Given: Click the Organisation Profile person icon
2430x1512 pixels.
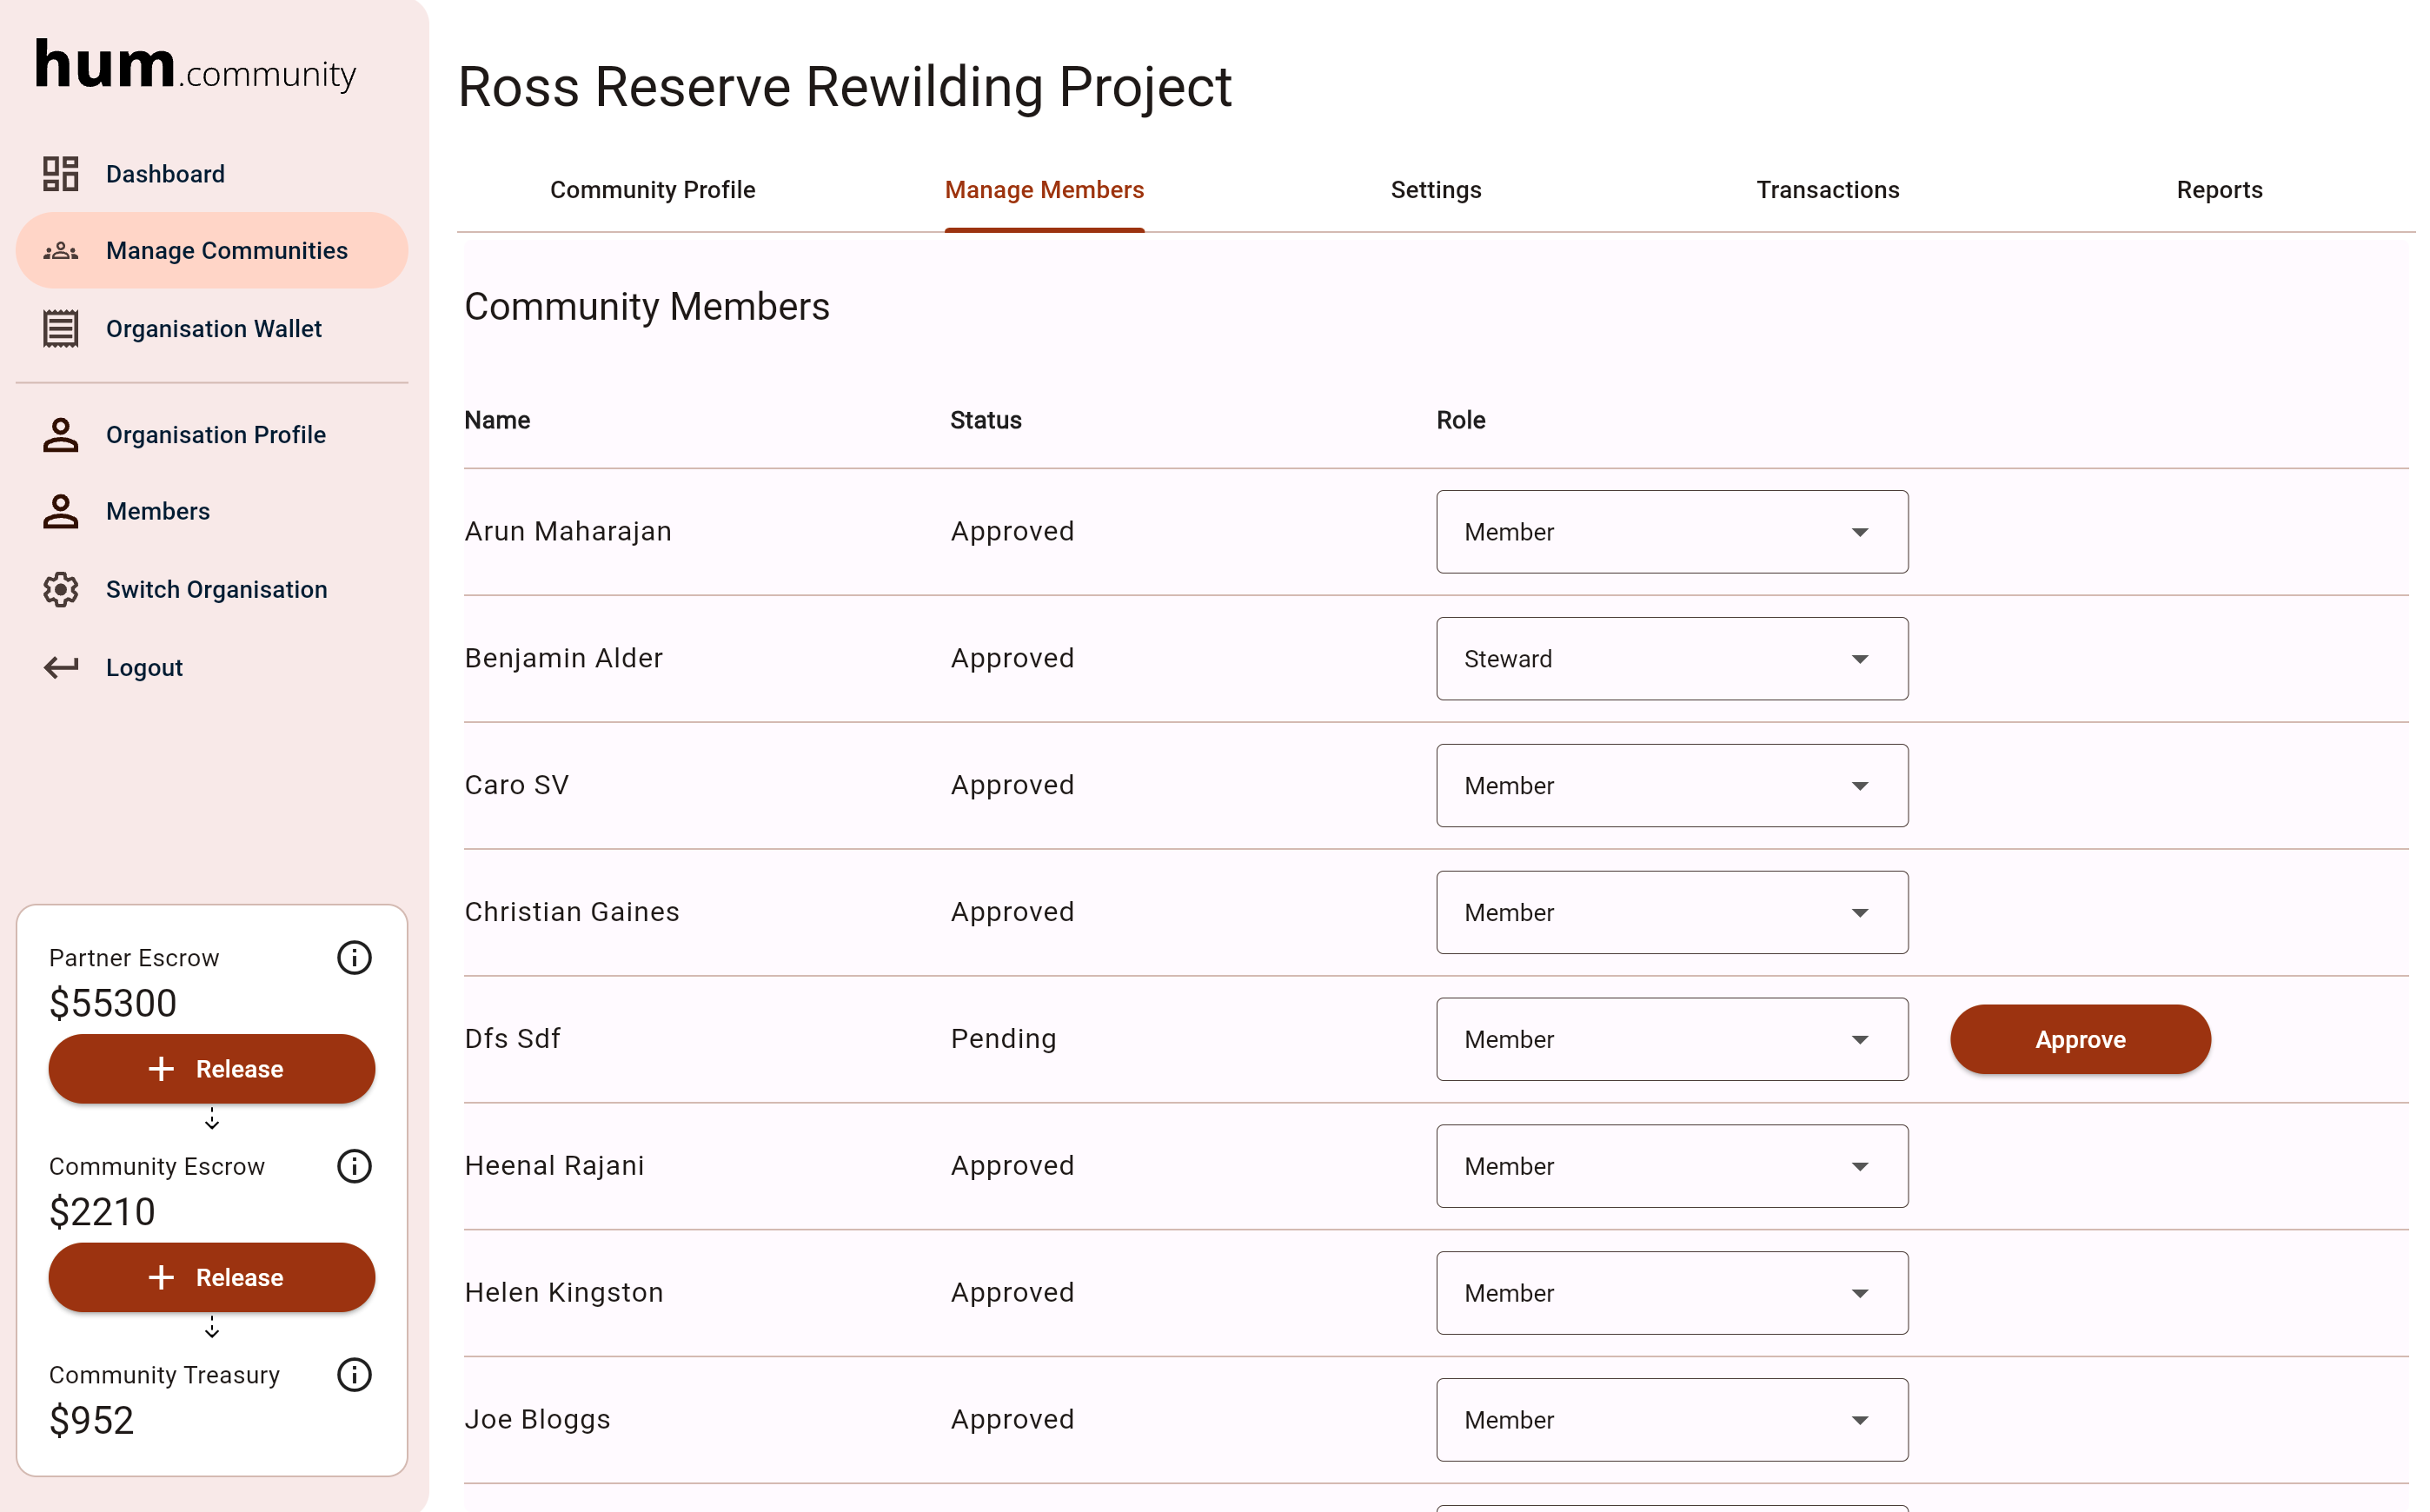Looking at the screenshot, I should pos(60,435).
